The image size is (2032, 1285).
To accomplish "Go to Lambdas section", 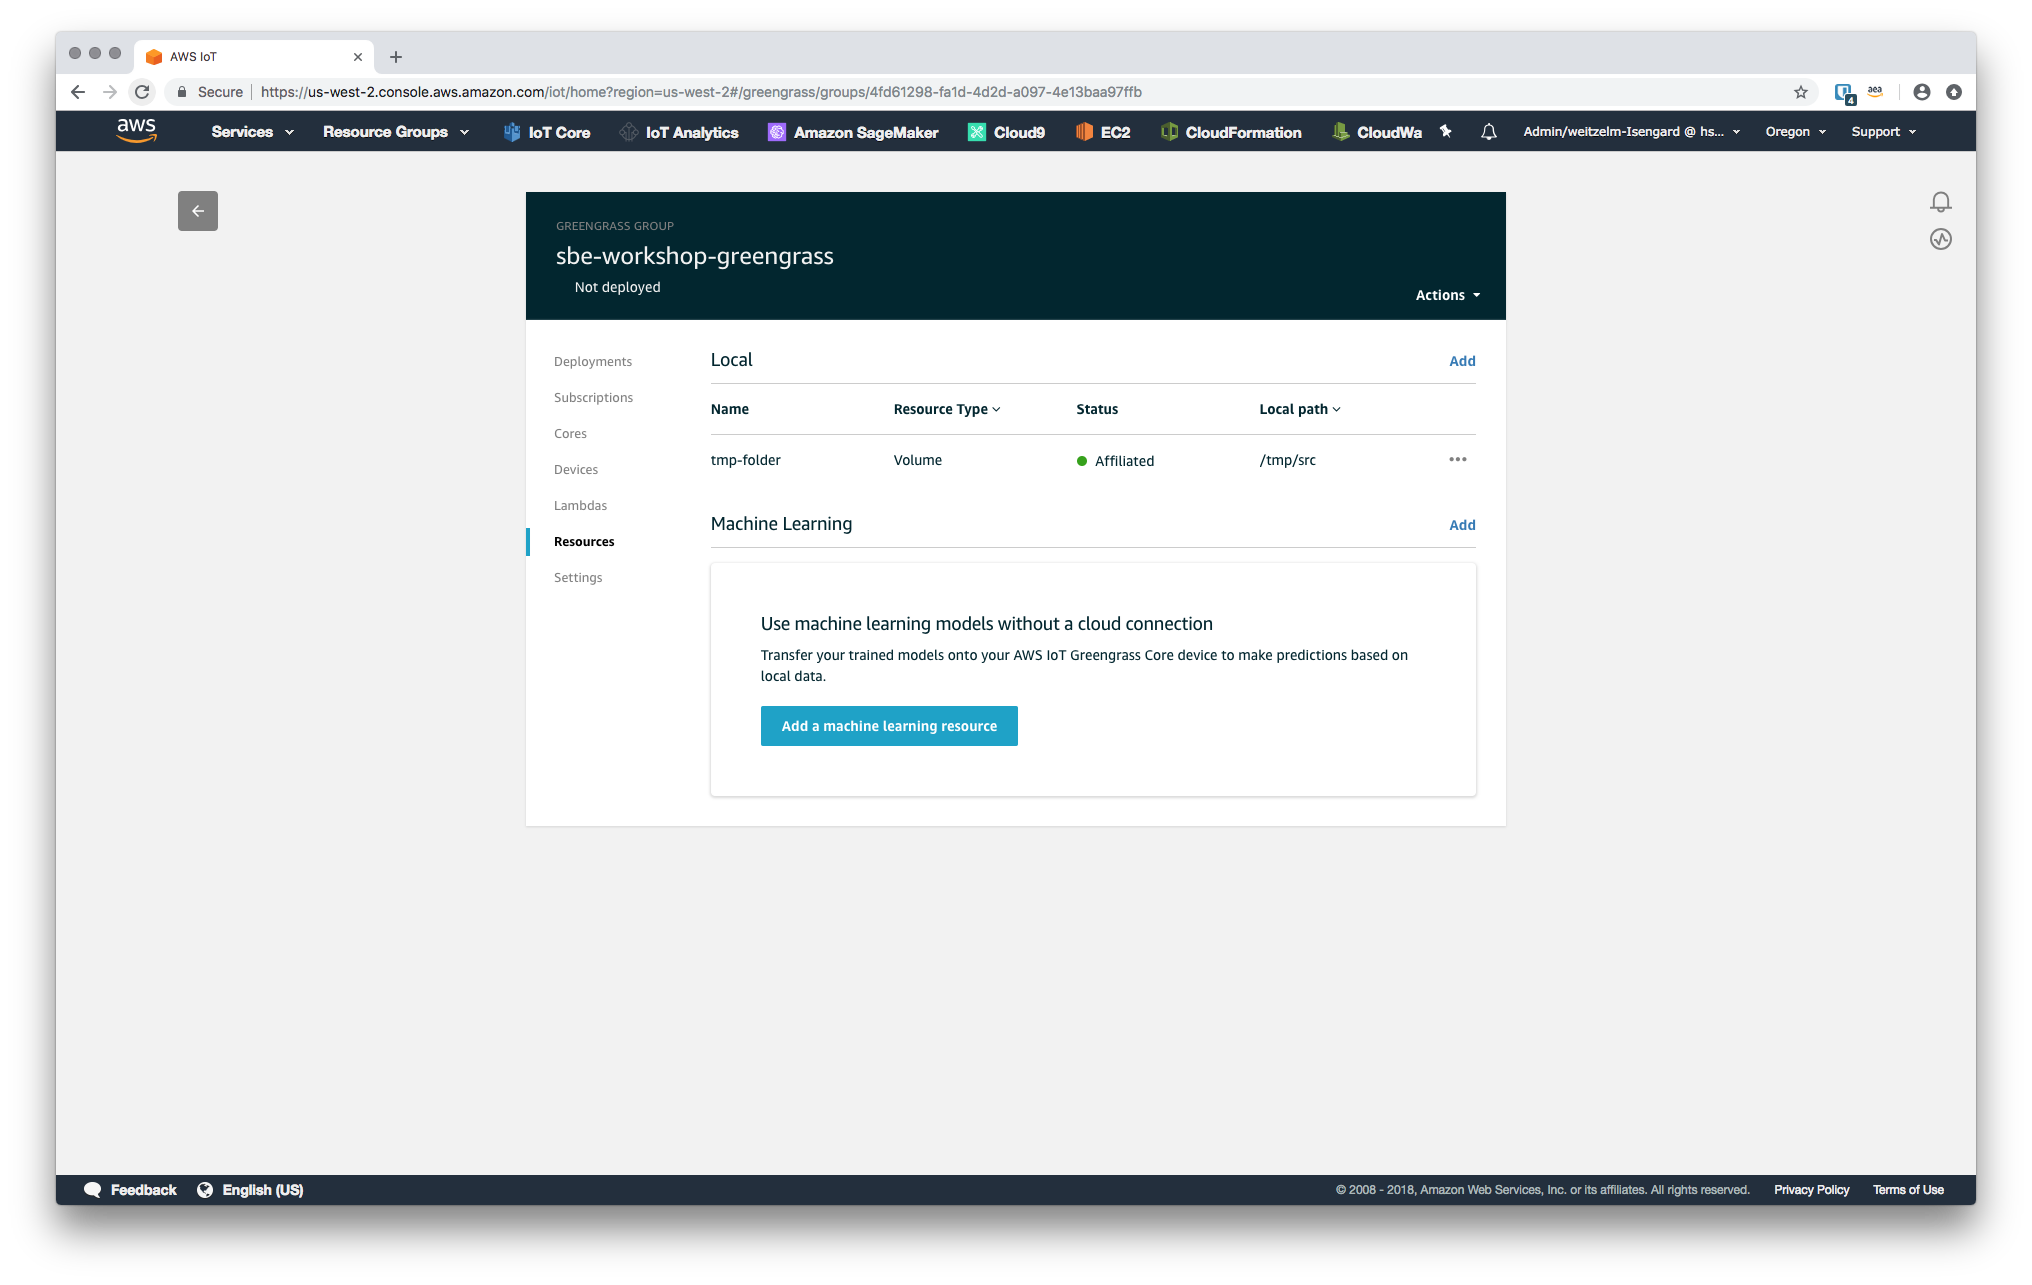I will pyautogui.click(x=580, y=506).
